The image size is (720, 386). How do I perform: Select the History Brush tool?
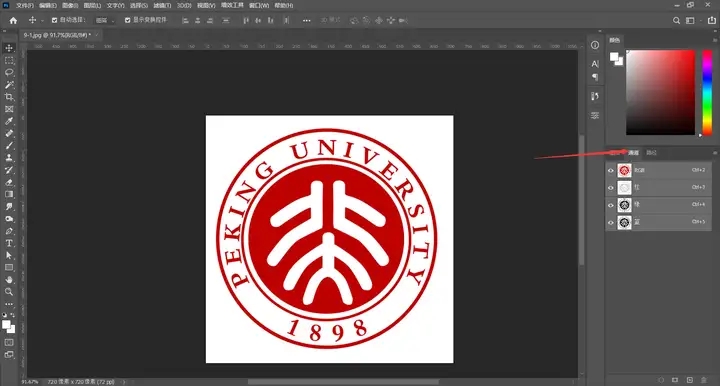click(9, 170)
